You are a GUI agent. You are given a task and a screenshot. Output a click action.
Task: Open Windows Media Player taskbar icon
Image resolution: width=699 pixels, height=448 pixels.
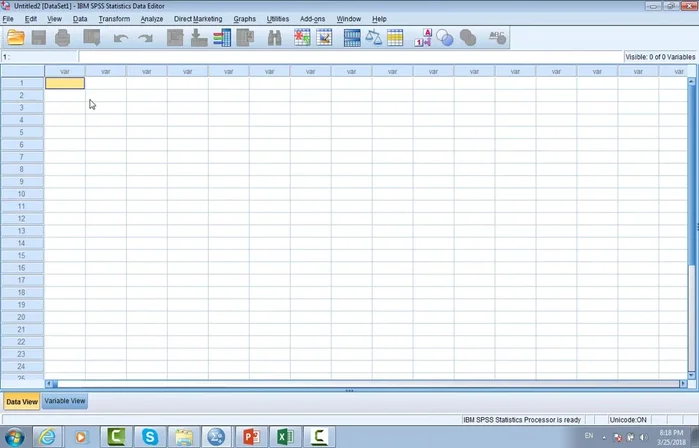(81, 437)
